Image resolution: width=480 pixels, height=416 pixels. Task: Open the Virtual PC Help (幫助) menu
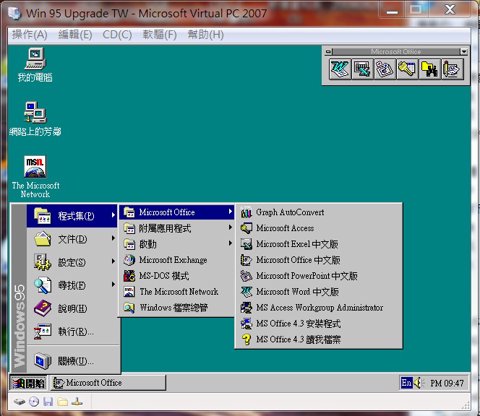206,34
